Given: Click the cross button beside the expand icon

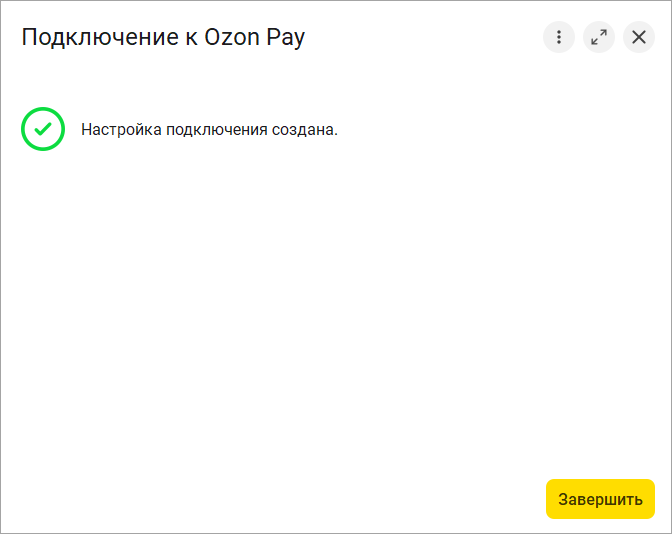Looking at the screenshot, I should [x=639, y=37].
